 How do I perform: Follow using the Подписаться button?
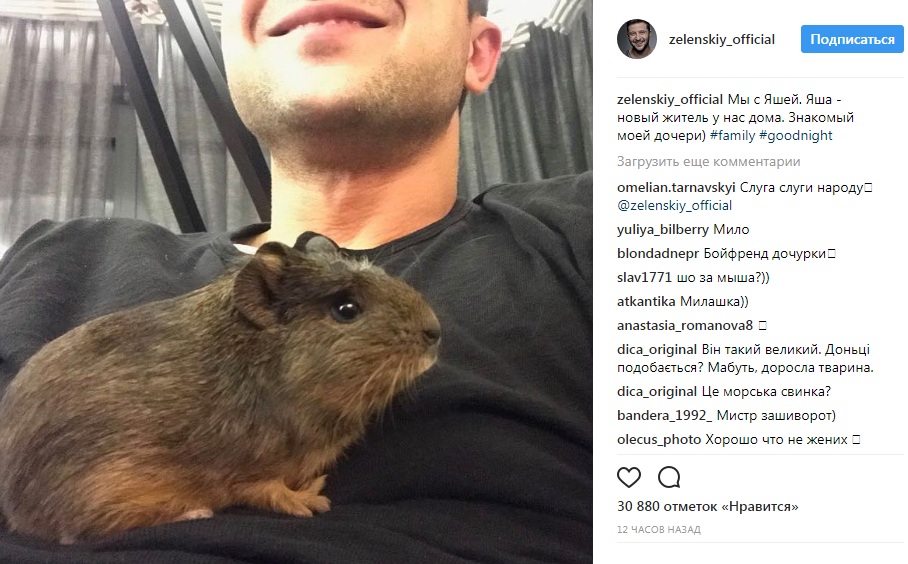coord(852,39)
